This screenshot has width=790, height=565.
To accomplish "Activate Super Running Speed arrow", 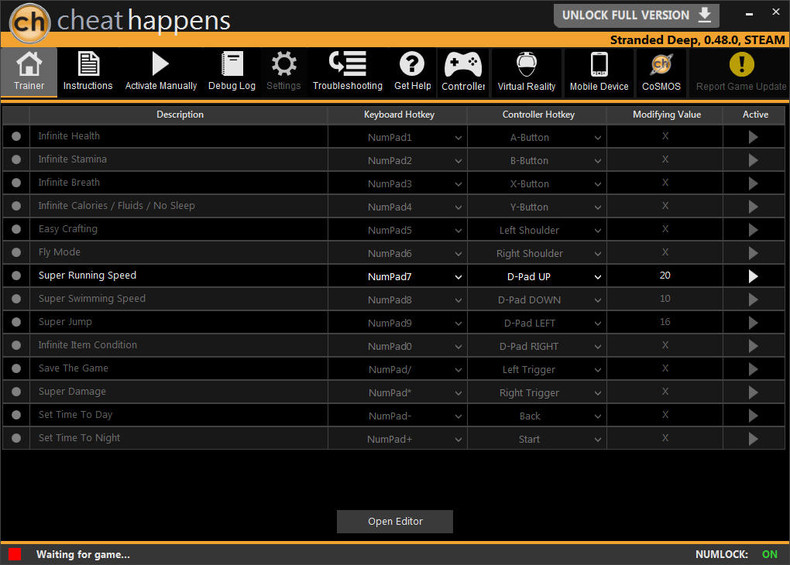I will (x=753, y=276).
